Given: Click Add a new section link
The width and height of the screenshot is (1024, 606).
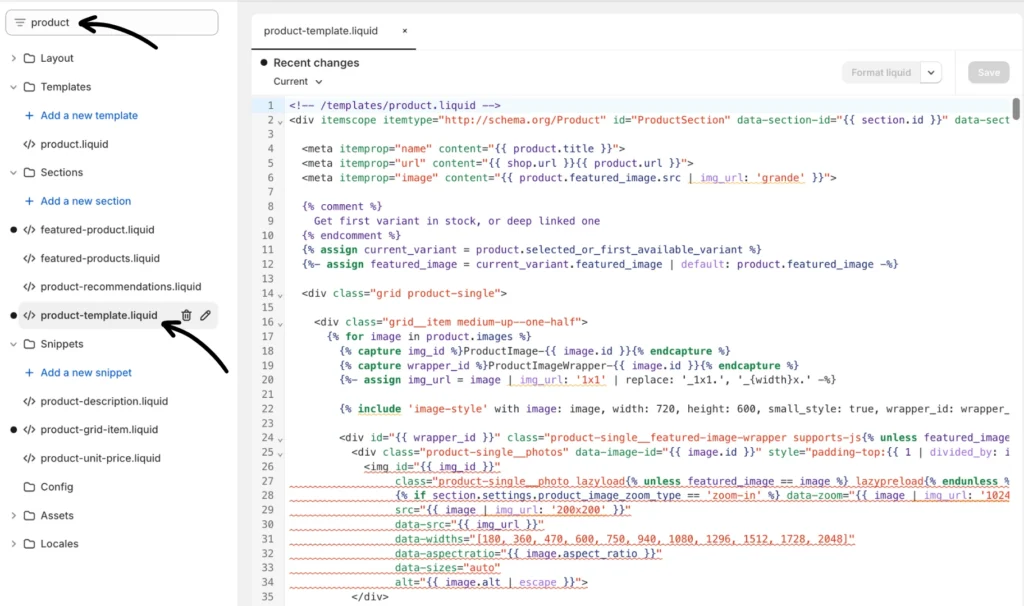Looking at the screenshot, I should click(86, 201).
